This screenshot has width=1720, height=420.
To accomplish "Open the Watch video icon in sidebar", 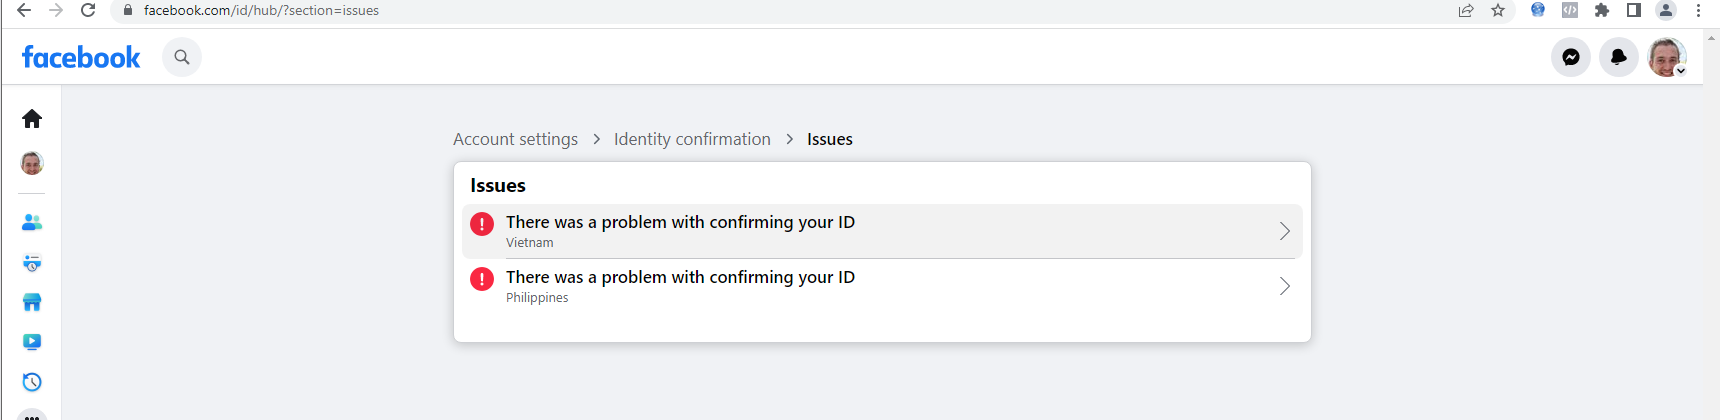I will (x=32, y=342).
